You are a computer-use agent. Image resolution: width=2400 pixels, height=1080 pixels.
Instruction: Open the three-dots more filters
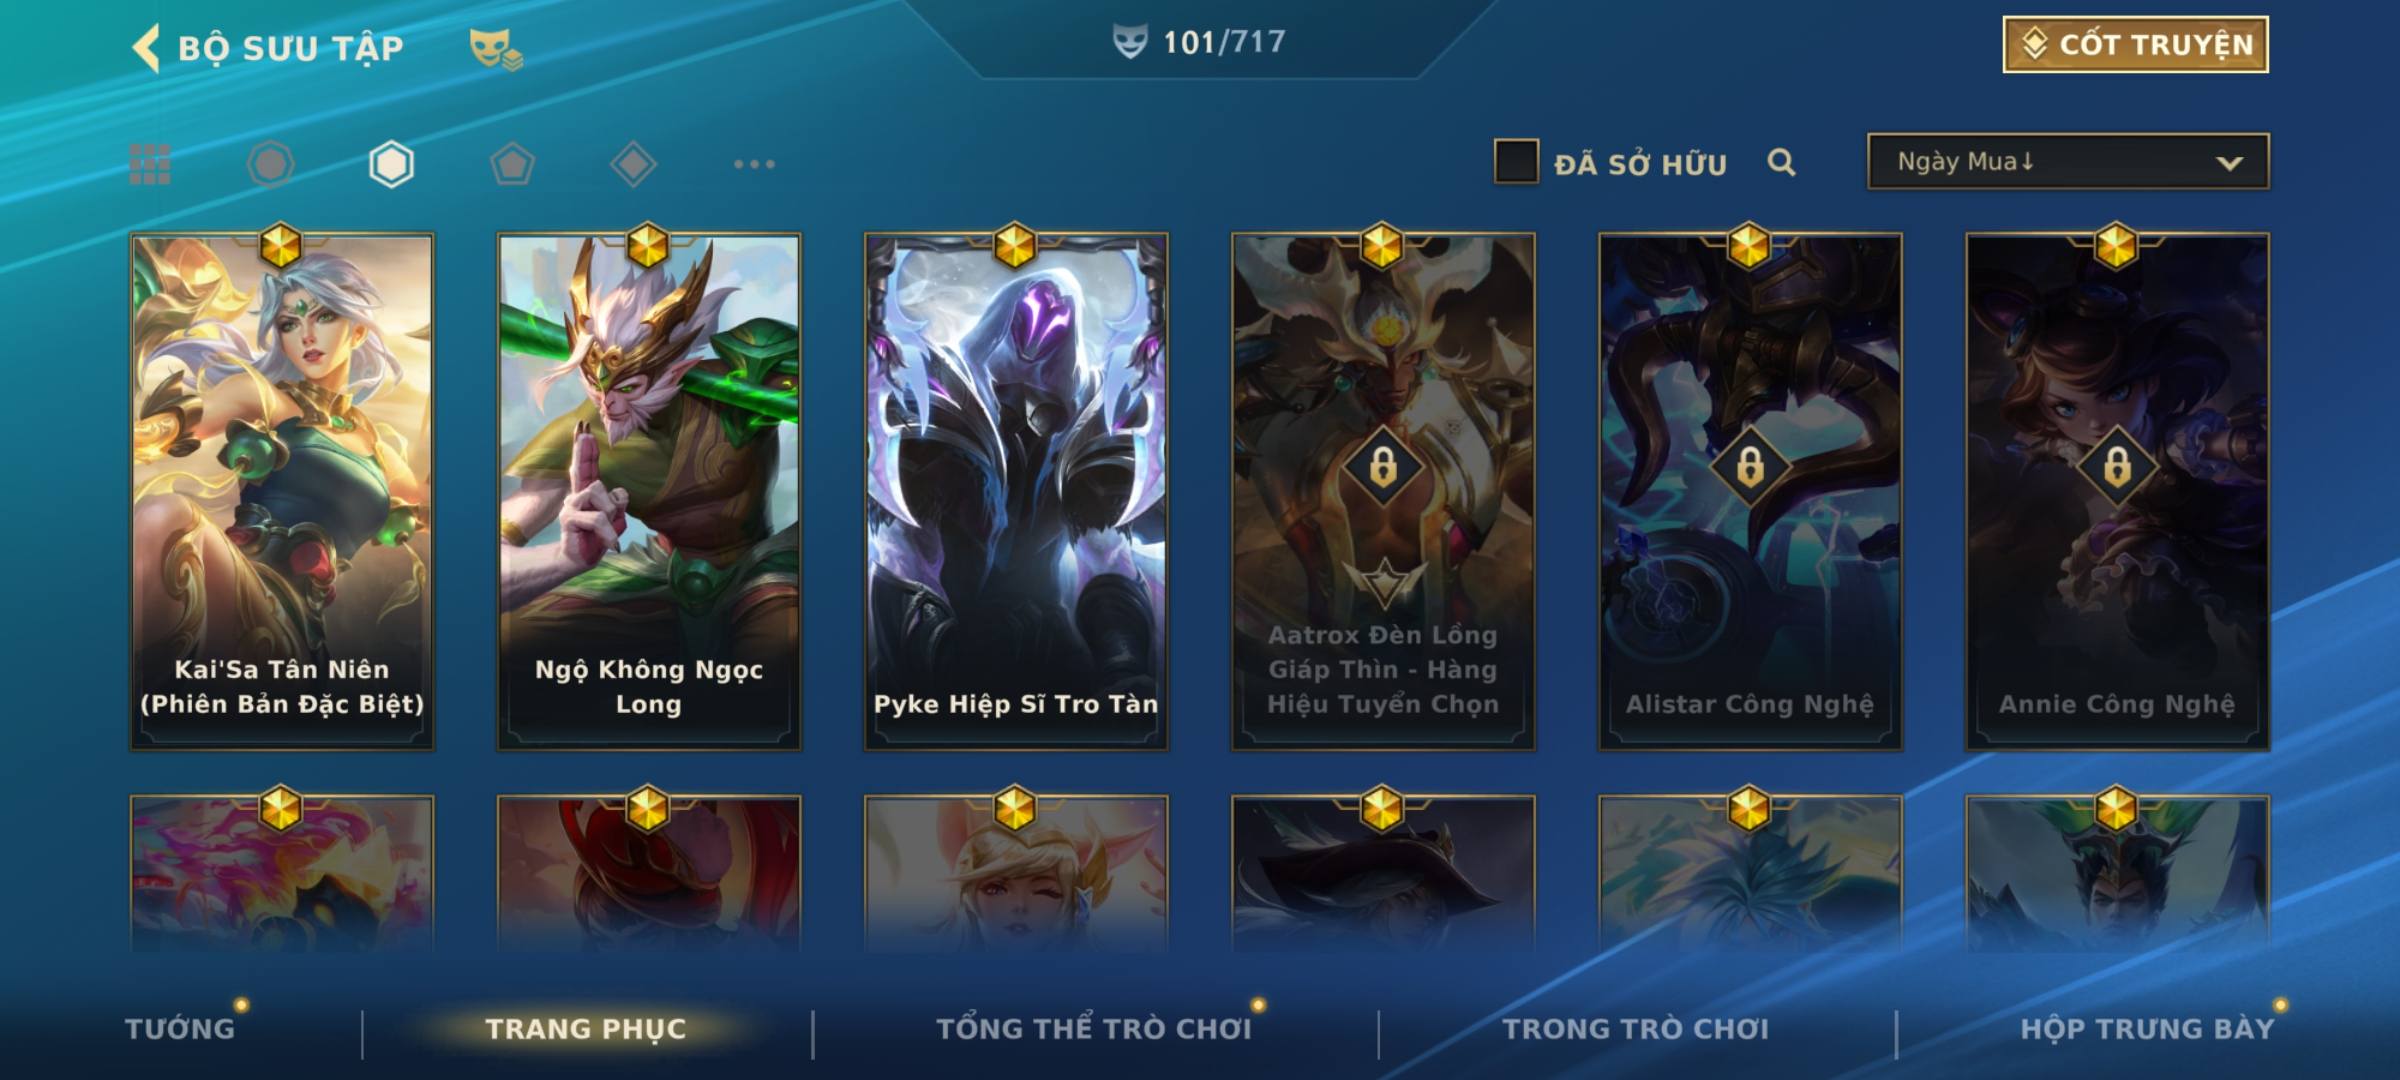point(754,164)
